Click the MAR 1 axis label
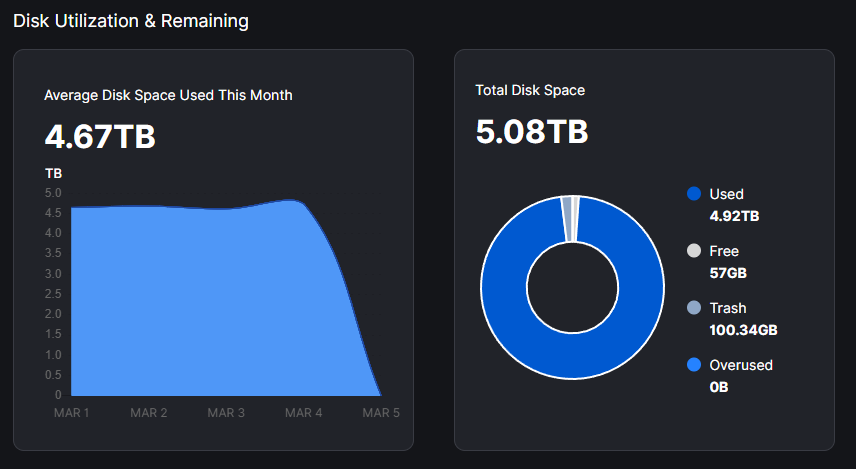856x469 pixels. point(71,413)
